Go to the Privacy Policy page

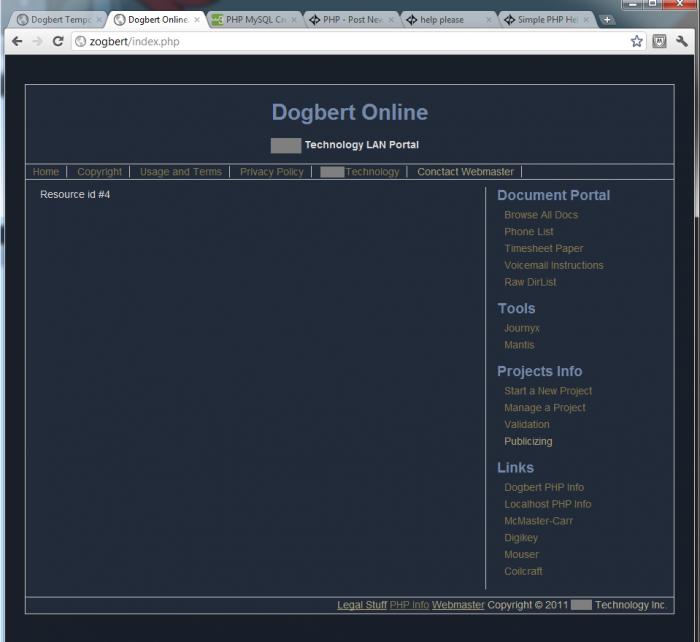click(271, 172)
